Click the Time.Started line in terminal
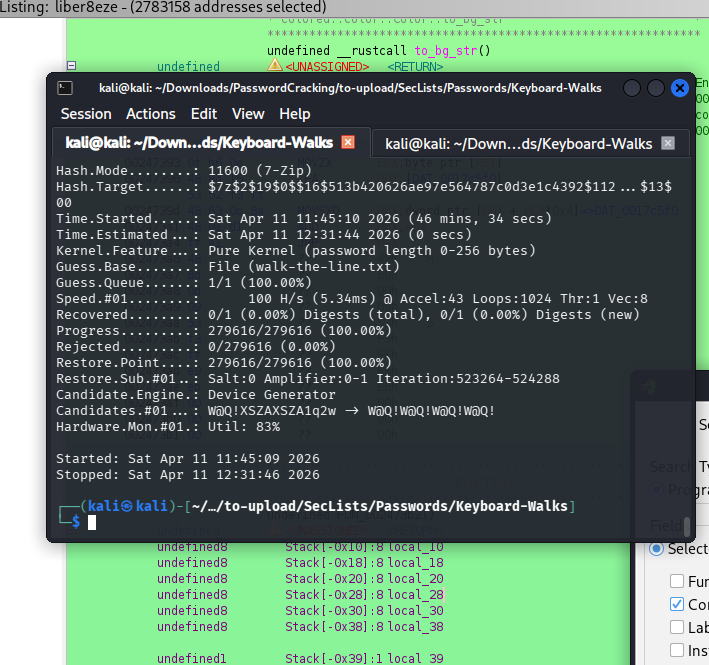 coord(304,219)
